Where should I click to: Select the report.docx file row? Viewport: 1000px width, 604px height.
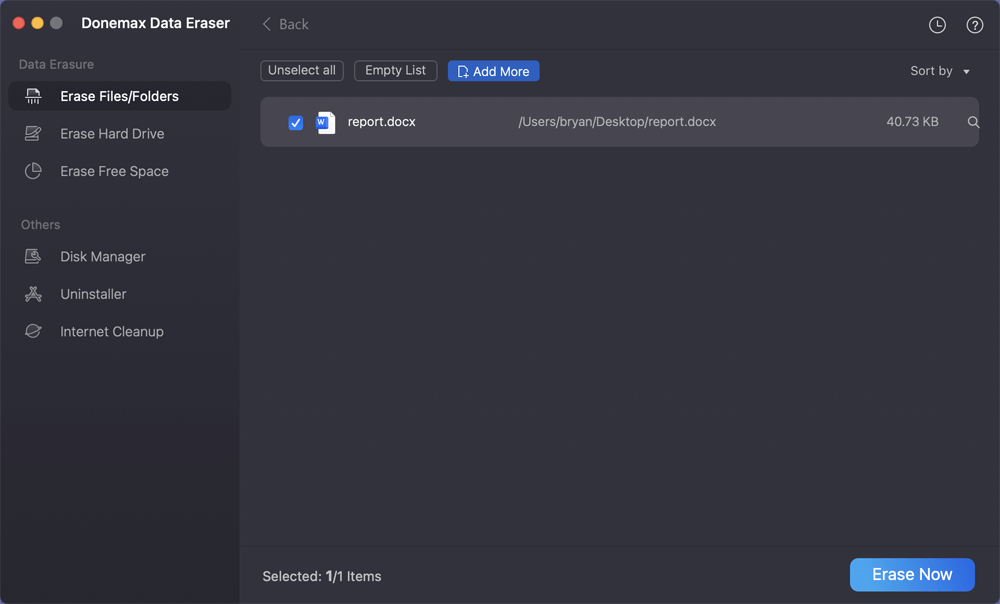[600, 121]
